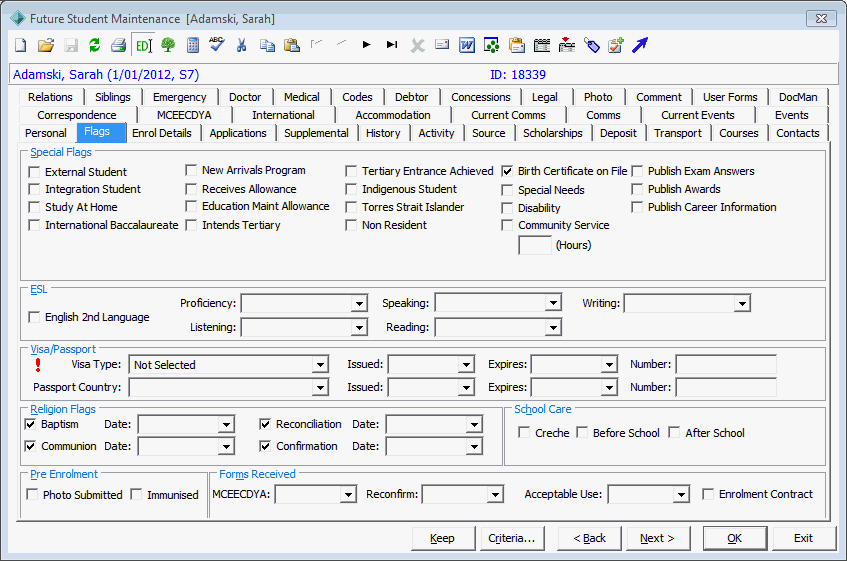The width and height of the screenshot is (847, 561).
Task: Uncheck the Baptism religion flag
Action: pos(30,424)
